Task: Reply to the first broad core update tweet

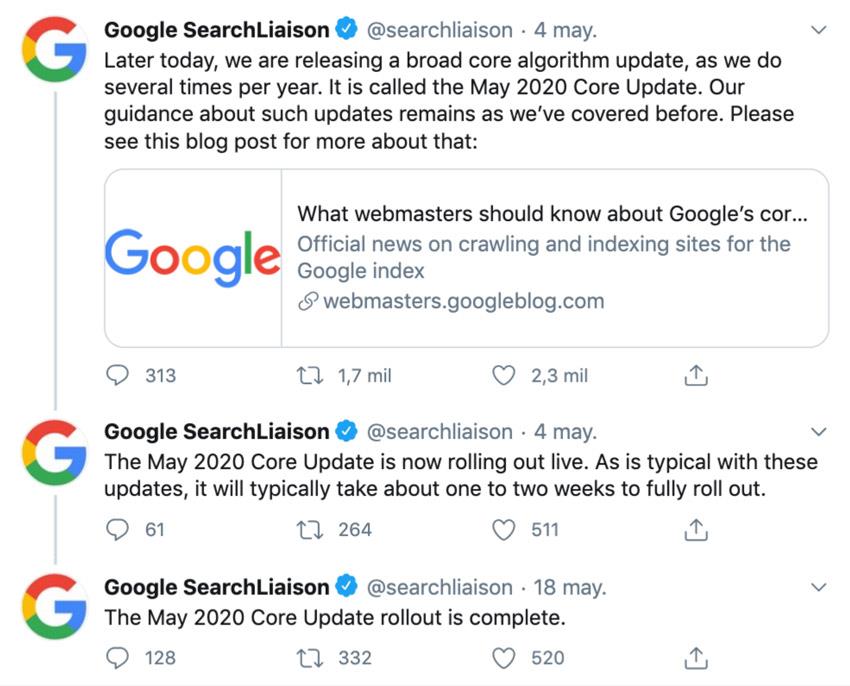Action: [x=117, y=375]
